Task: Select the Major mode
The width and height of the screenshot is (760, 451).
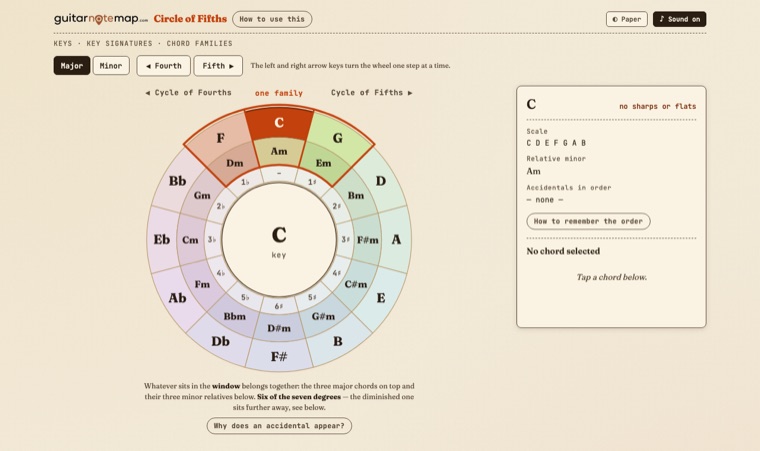Action: [72, 65]
